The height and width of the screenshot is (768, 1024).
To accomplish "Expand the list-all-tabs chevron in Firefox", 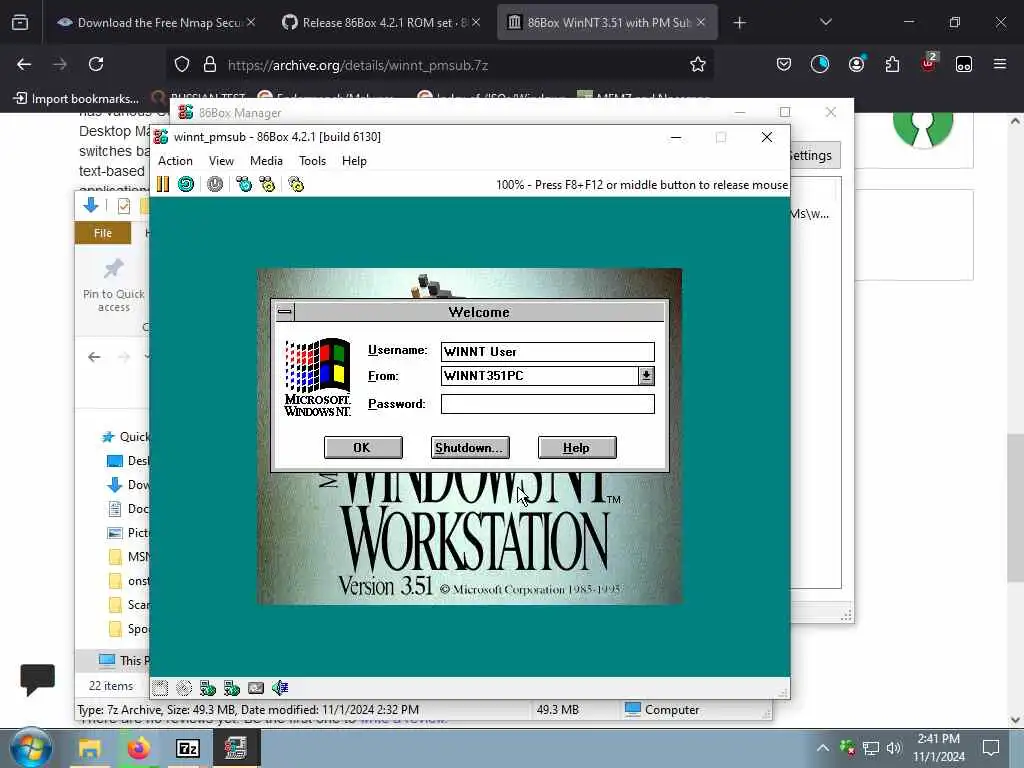I will [x=825, y=22].
